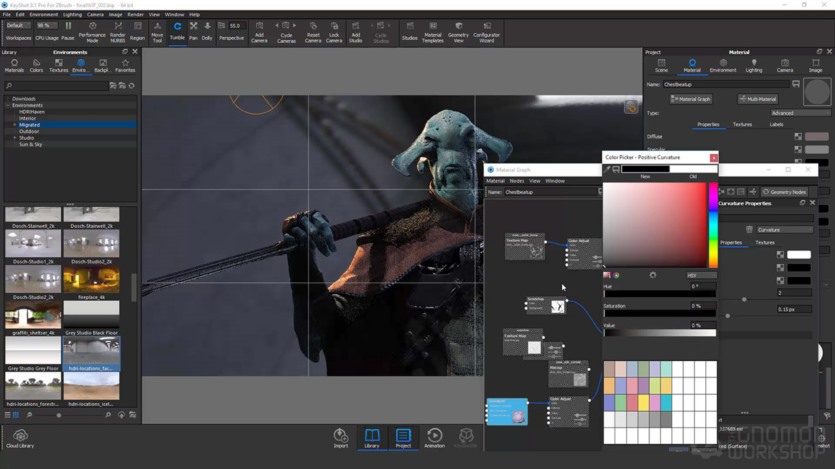Toggle the Project panel from bottom toolbar
This screenshot has height=469, width=835.
click(403, 438)
